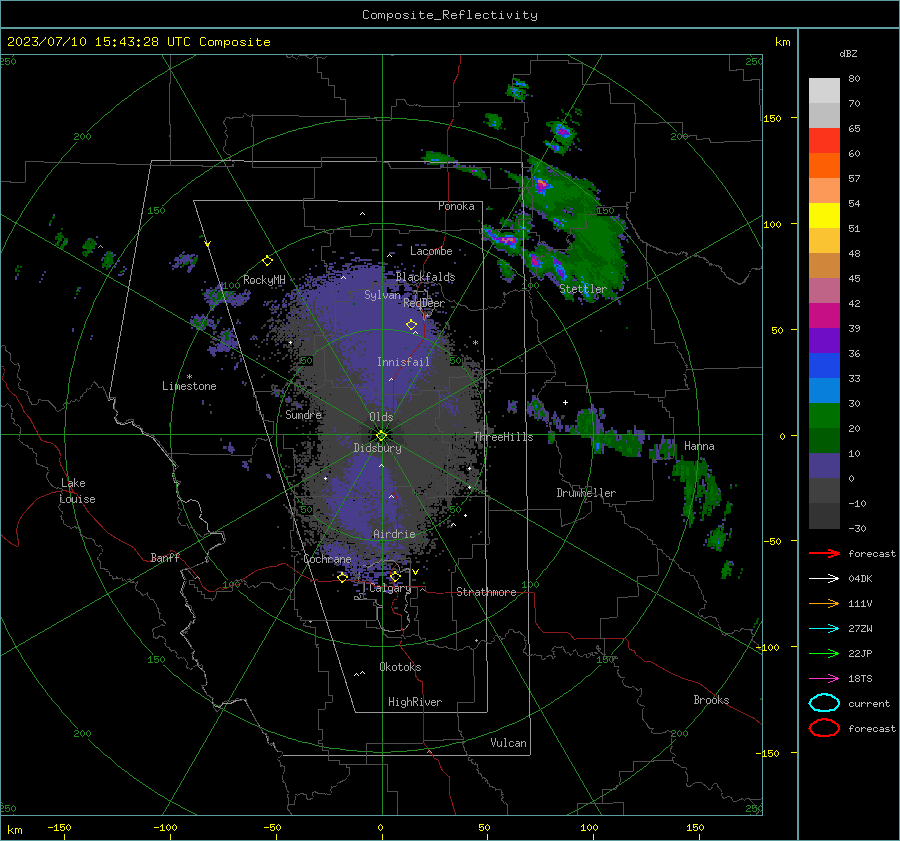
Task: Select the bright yellow 51–54 dBZ swatch
Action: click(x=824, y=216)
